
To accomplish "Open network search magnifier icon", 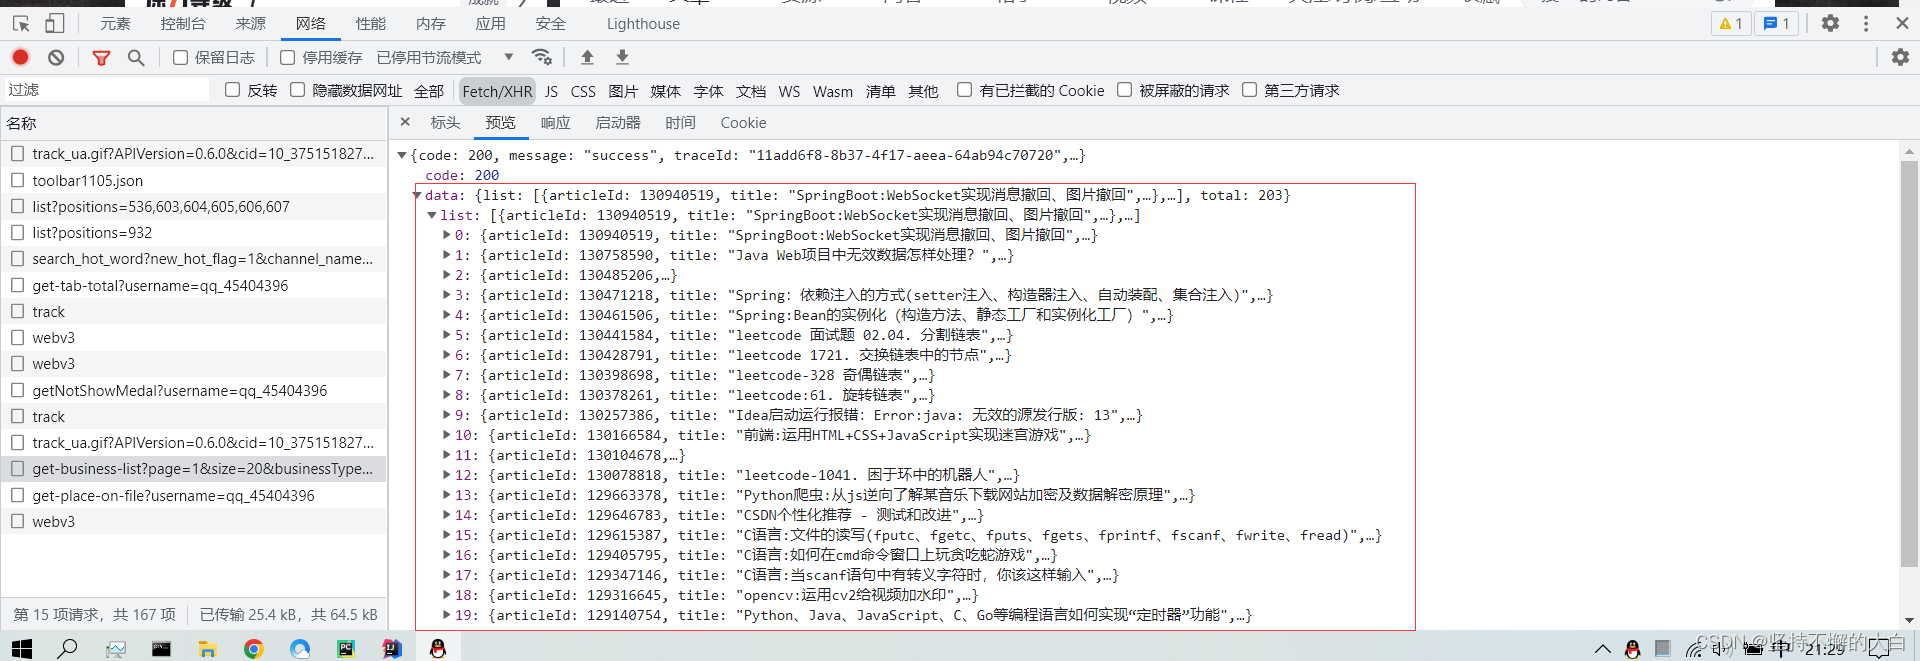I will [x=136, y=58].
